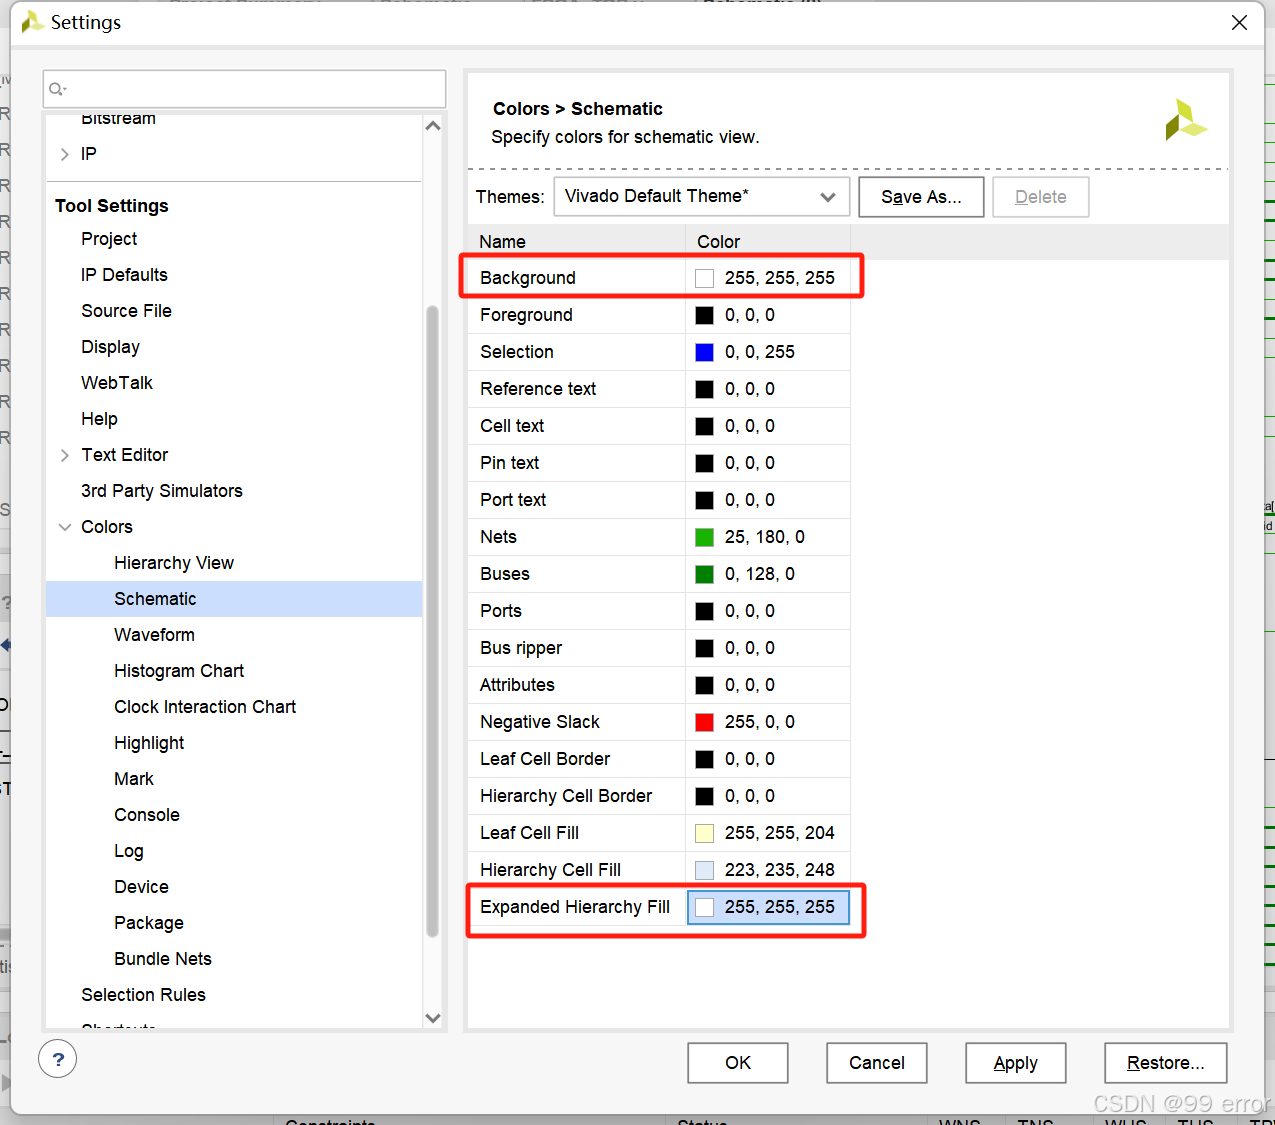
Task: Select Mark colors item
Action: click(x=134, y=779)
